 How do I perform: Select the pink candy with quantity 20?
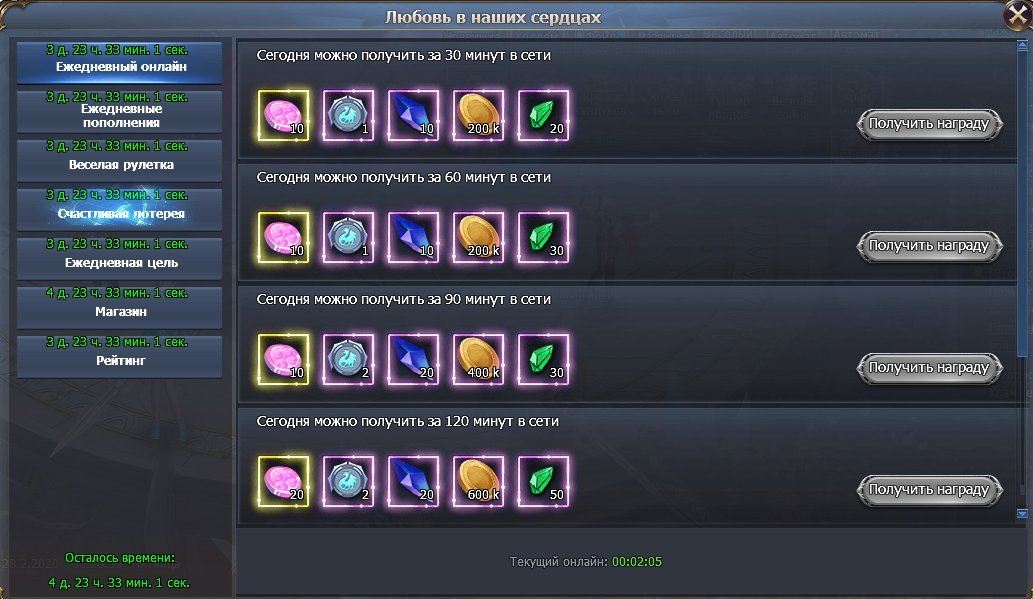point(283,481)
